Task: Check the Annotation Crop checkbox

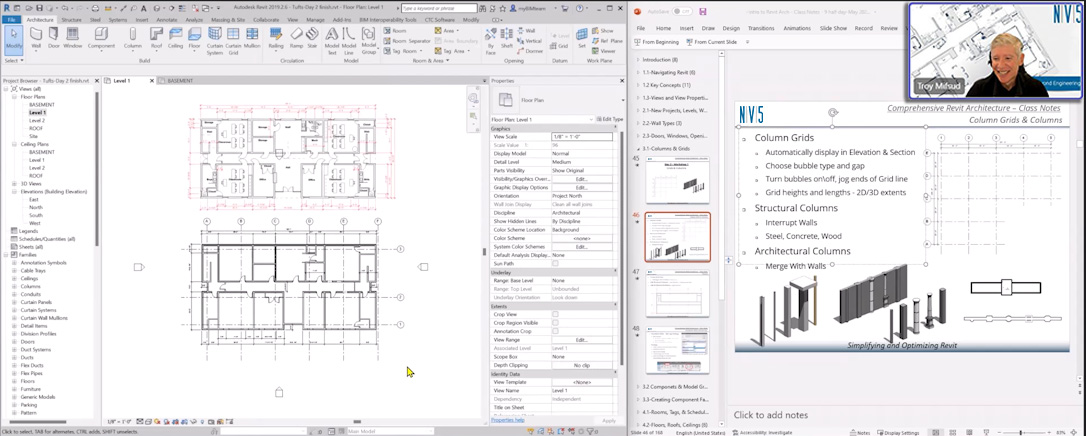Action: [555, 331]
